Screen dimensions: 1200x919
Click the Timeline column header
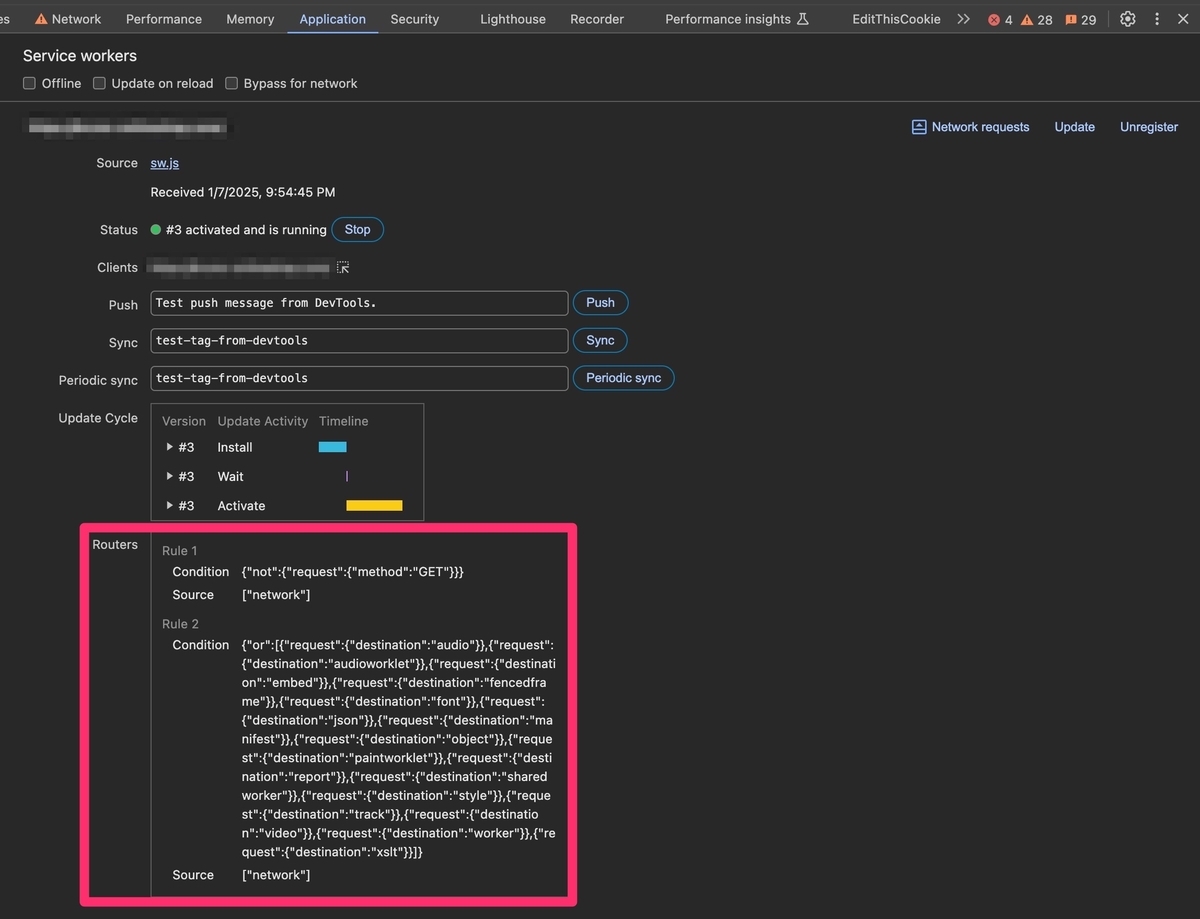pyautogui.click(x=344, y=421)
